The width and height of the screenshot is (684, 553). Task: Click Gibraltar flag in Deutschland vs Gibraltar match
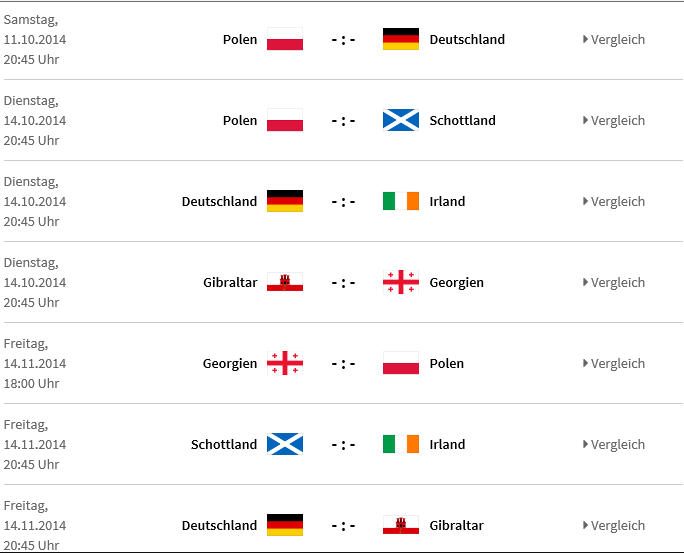tap(401, 525)
